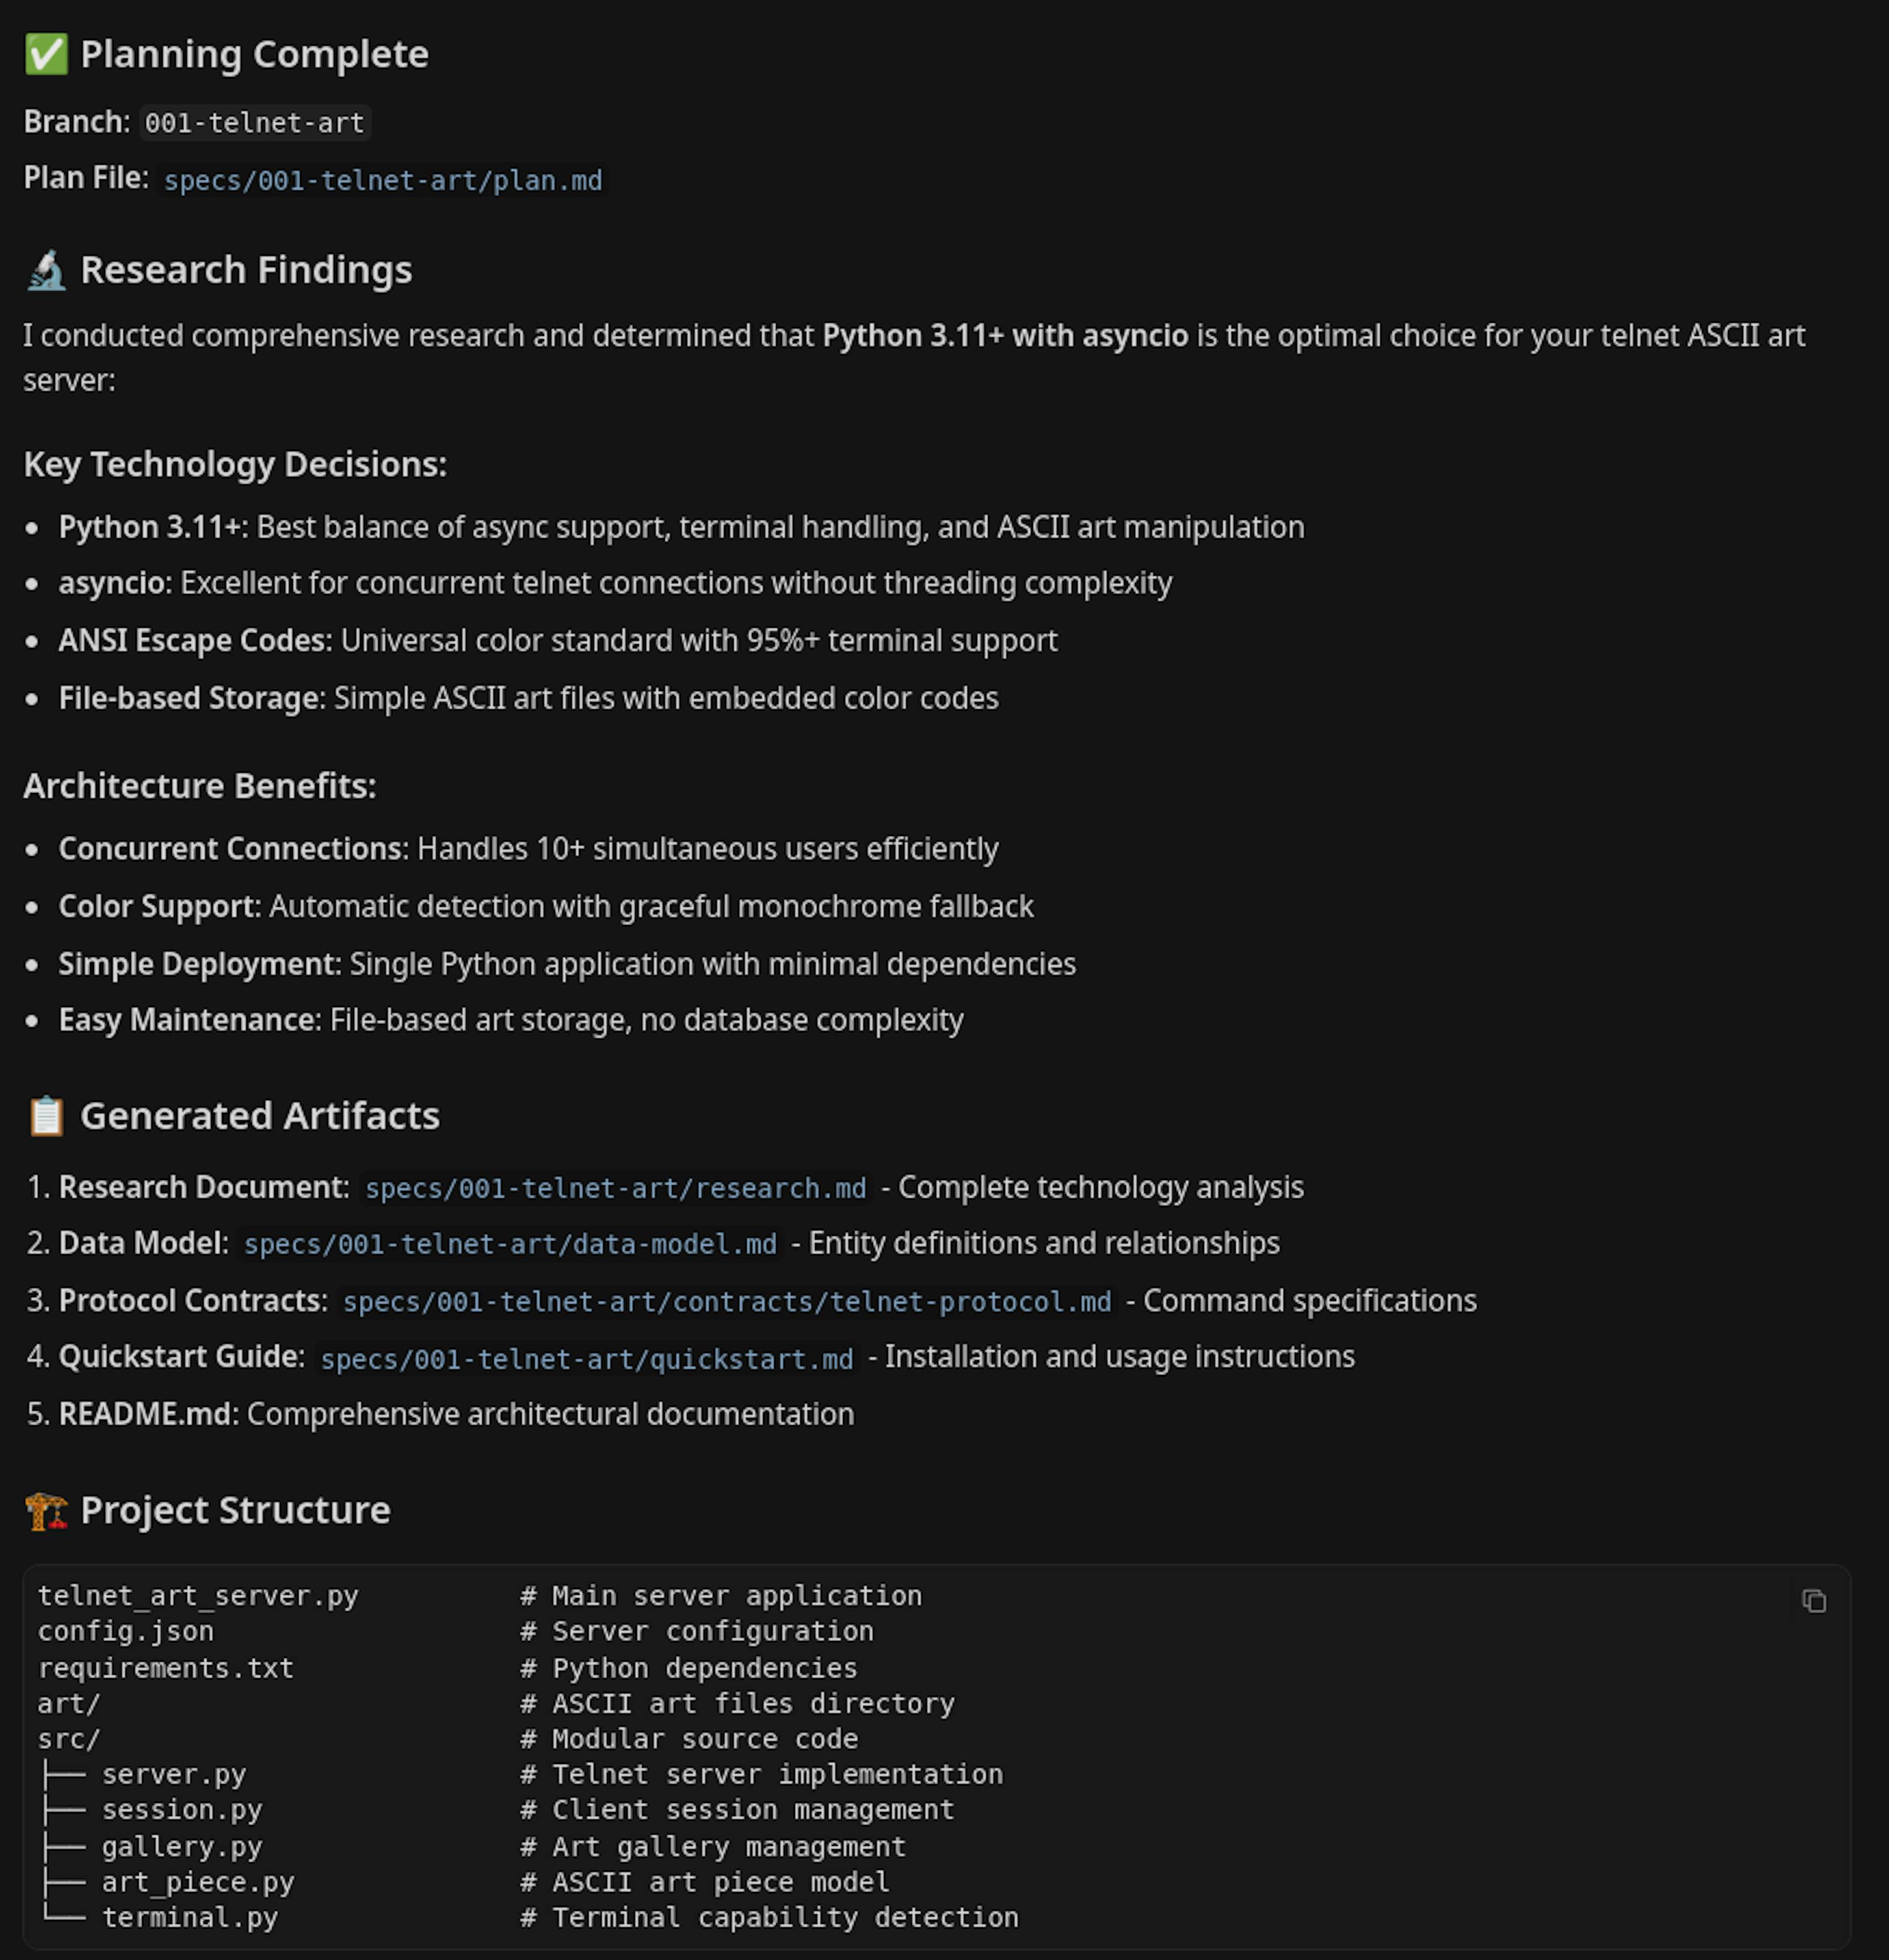Click the Project Structure heading
The width and height of the screenshot is (1889, 1960).
pyautogui.click(x=236, y=1511)
